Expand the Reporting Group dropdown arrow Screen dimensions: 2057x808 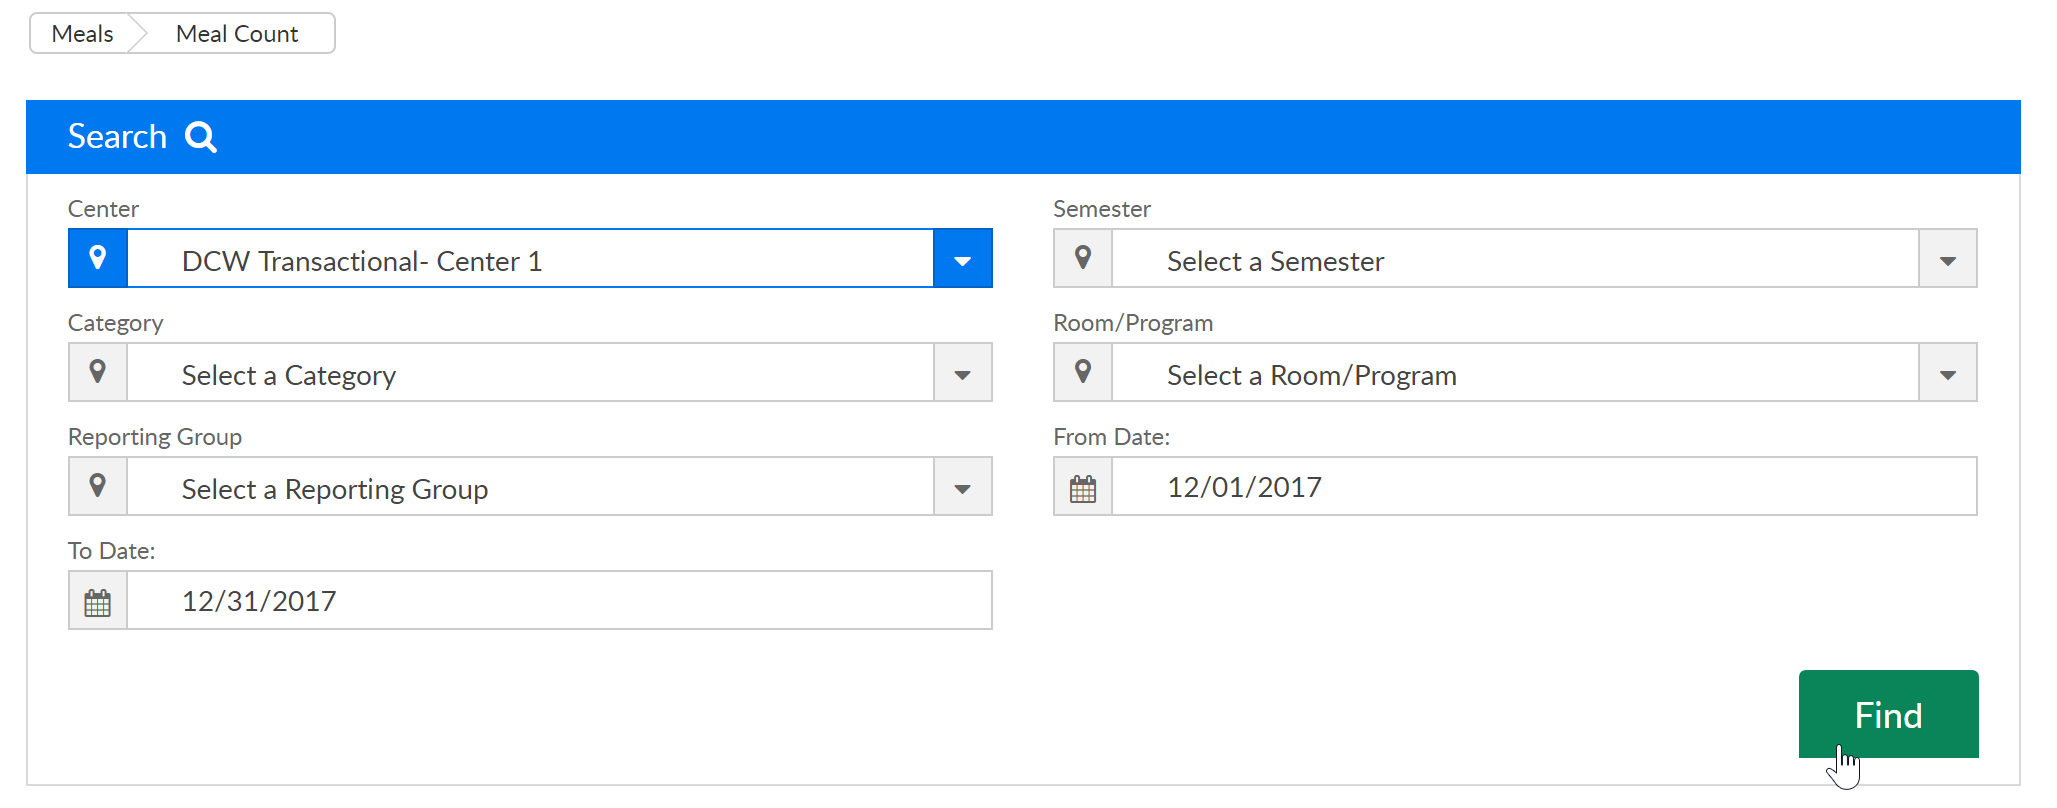(962, 488)
